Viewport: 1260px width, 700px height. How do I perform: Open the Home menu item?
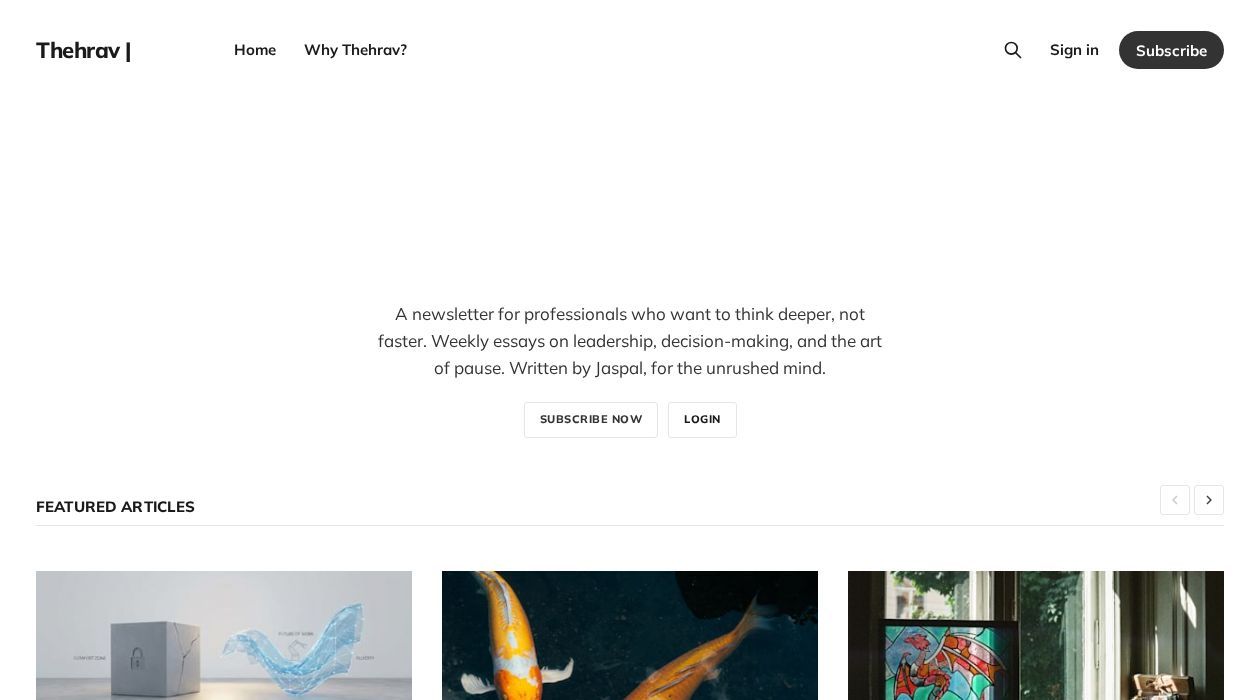tap(255, 50)
